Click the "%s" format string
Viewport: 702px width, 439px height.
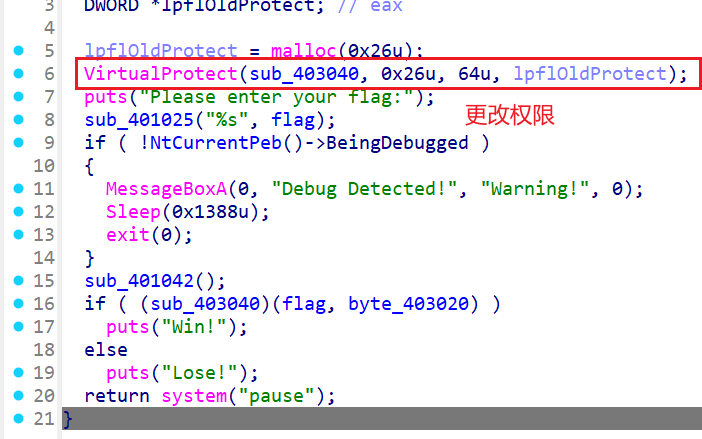(x=227, y=120)
